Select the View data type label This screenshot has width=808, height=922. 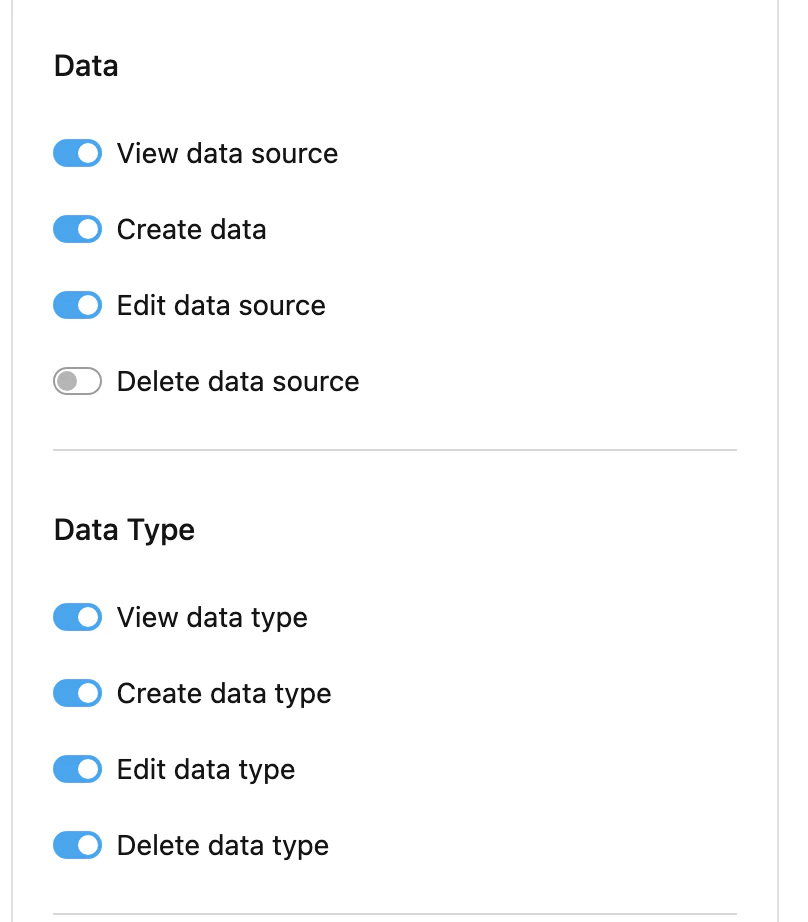coord(211,617)
